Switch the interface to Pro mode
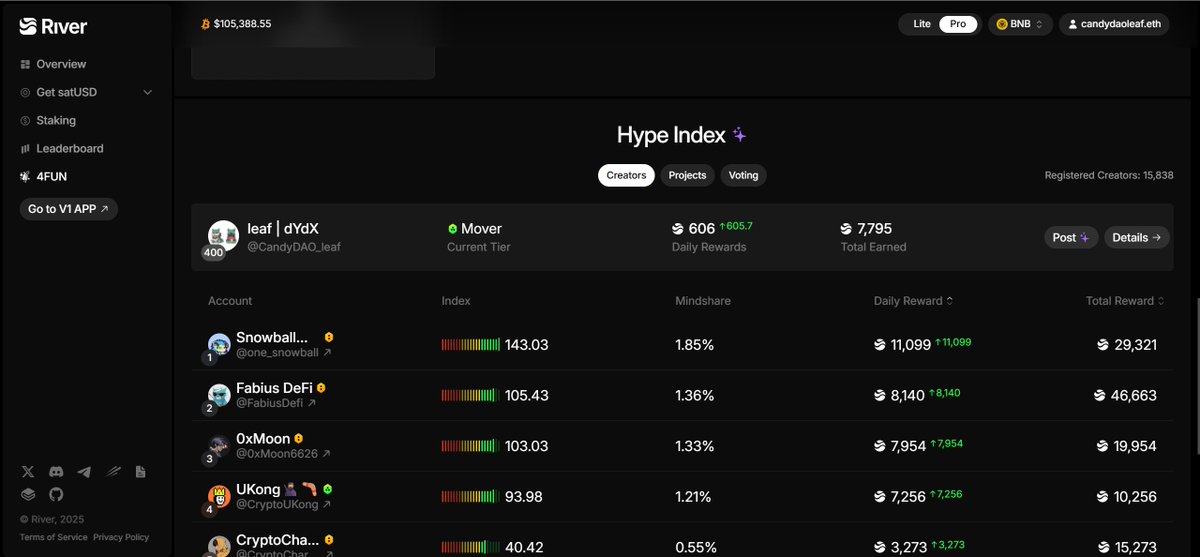Viewport: 1200px width, 557px height. pos(958,24)
